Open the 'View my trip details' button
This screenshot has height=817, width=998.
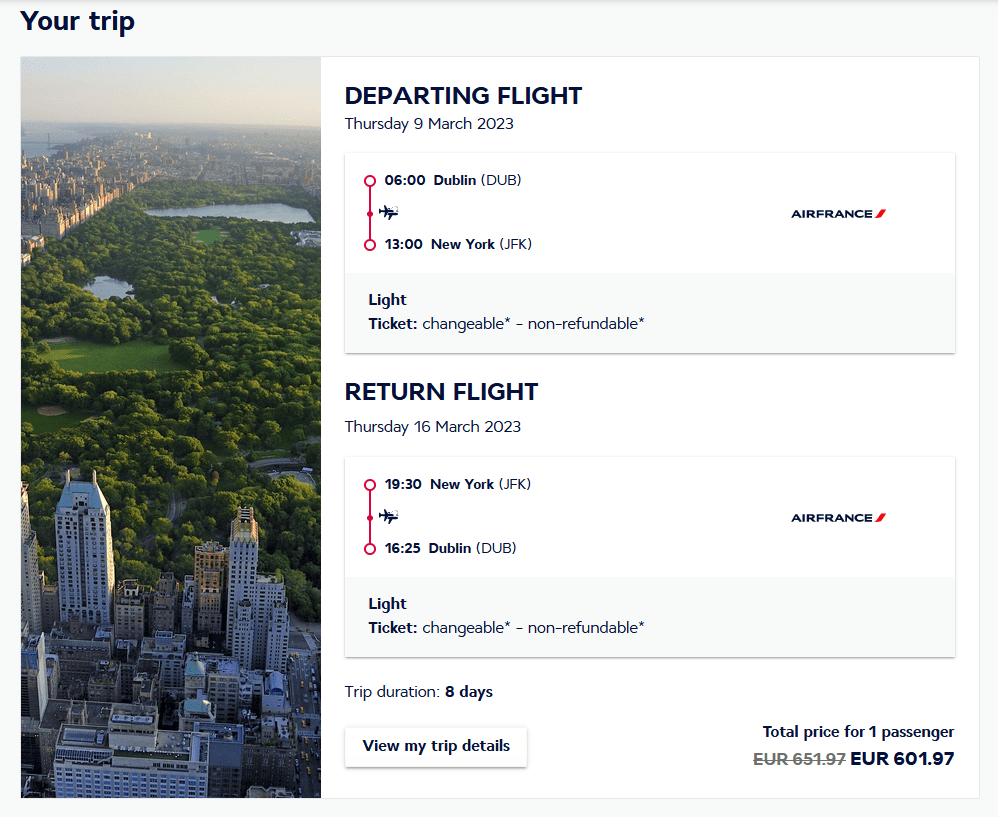tap(435, 746)
